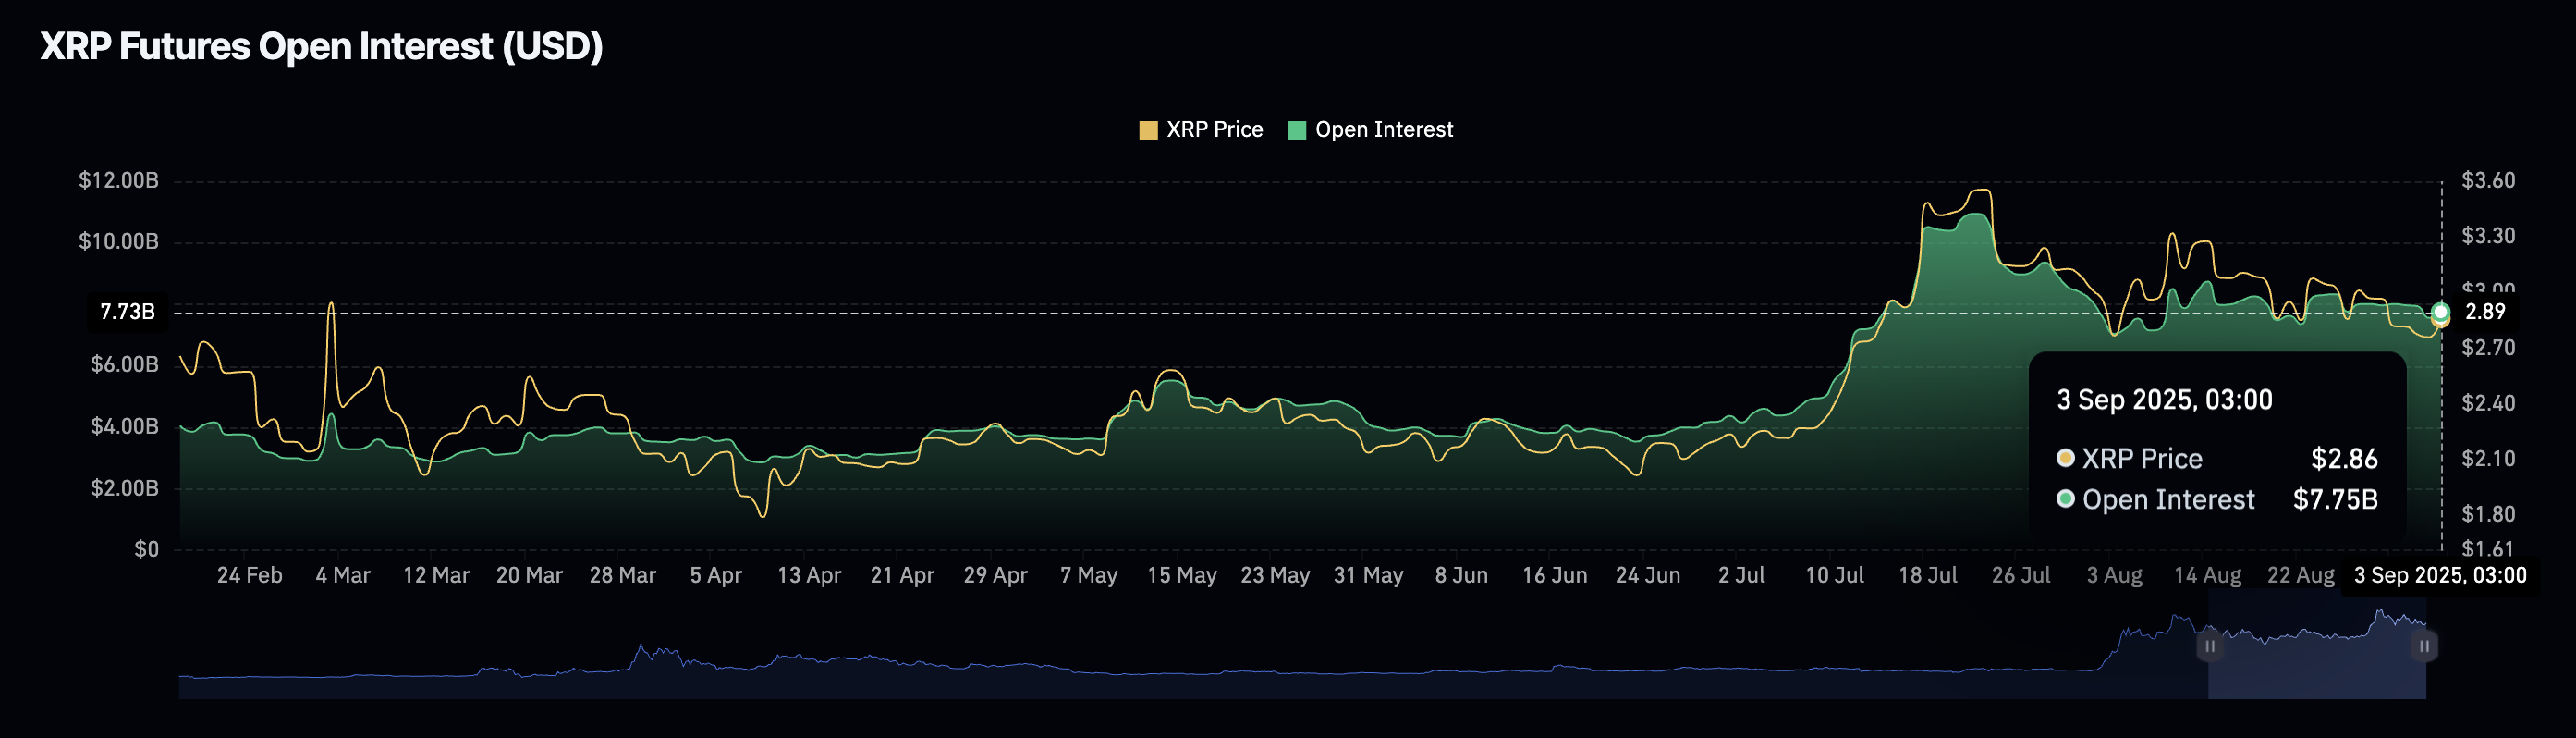Click the 2.89 right axis value label
This screenshot has height=738, width=2576.
click(x=2486, y=312)
